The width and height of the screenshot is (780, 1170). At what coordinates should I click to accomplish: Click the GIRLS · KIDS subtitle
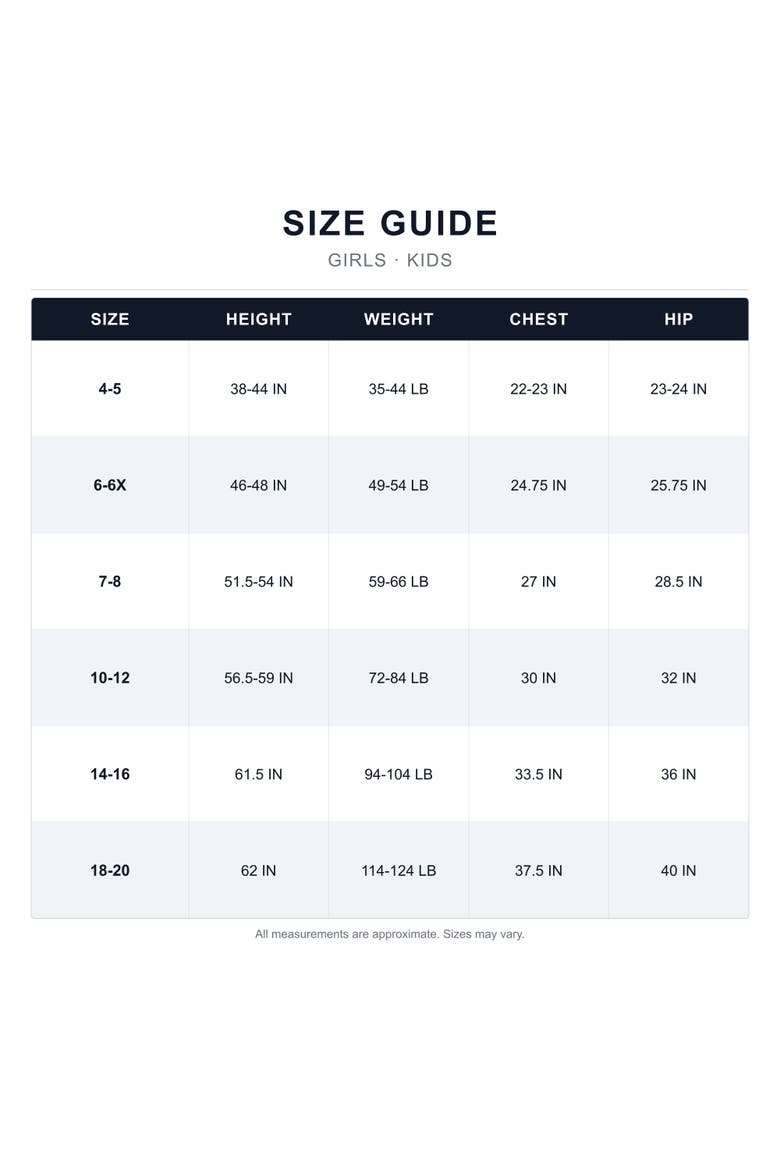click(x=390, y=260)
